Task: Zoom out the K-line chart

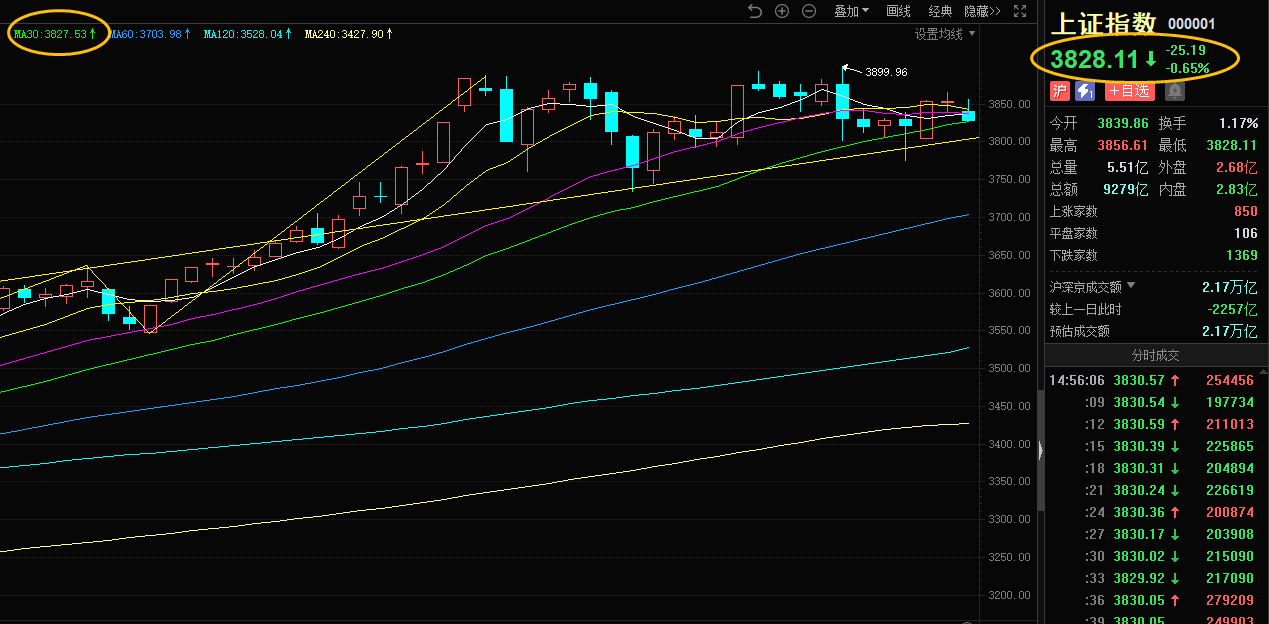Action: [x=809, y=11]
